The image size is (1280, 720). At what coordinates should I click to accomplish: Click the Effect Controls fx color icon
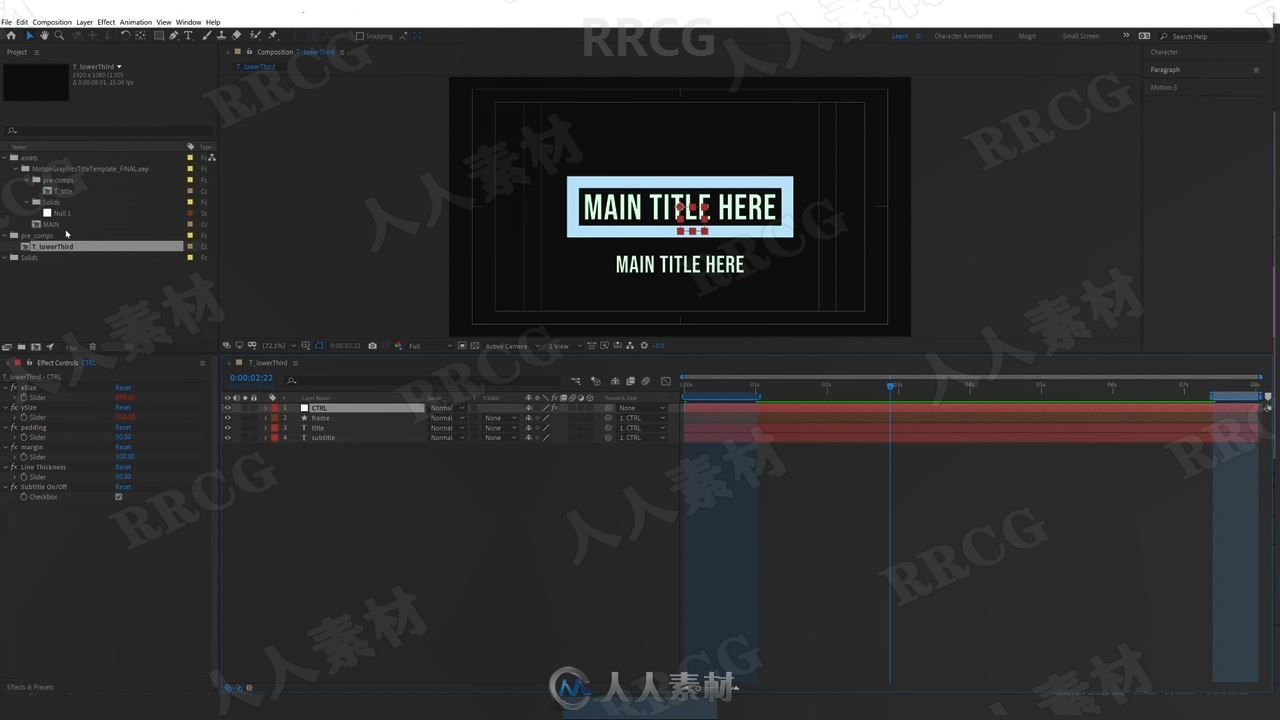(x=16, y=363)
